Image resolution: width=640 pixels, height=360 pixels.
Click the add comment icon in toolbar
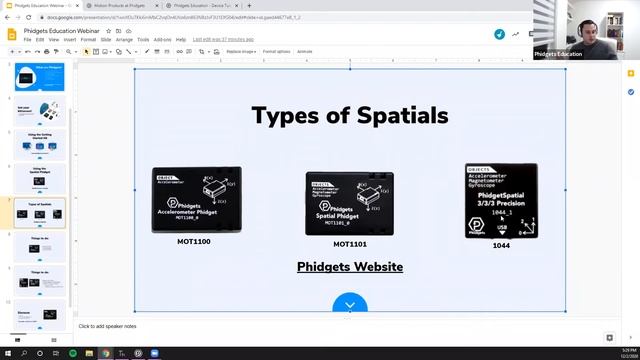189,52
